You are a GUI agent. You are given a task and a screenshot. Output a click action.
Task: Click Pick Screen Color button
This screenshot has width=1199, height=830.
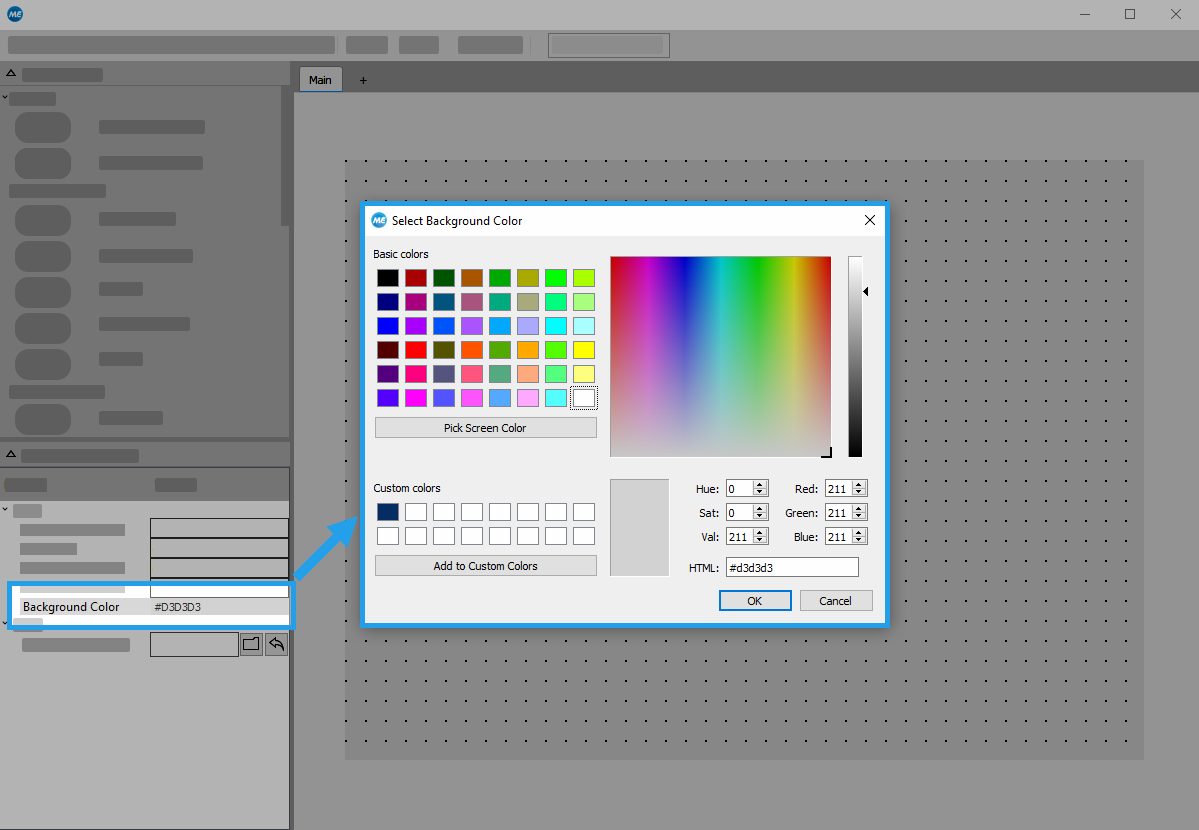pyautogui.click(x=485, y=428)
